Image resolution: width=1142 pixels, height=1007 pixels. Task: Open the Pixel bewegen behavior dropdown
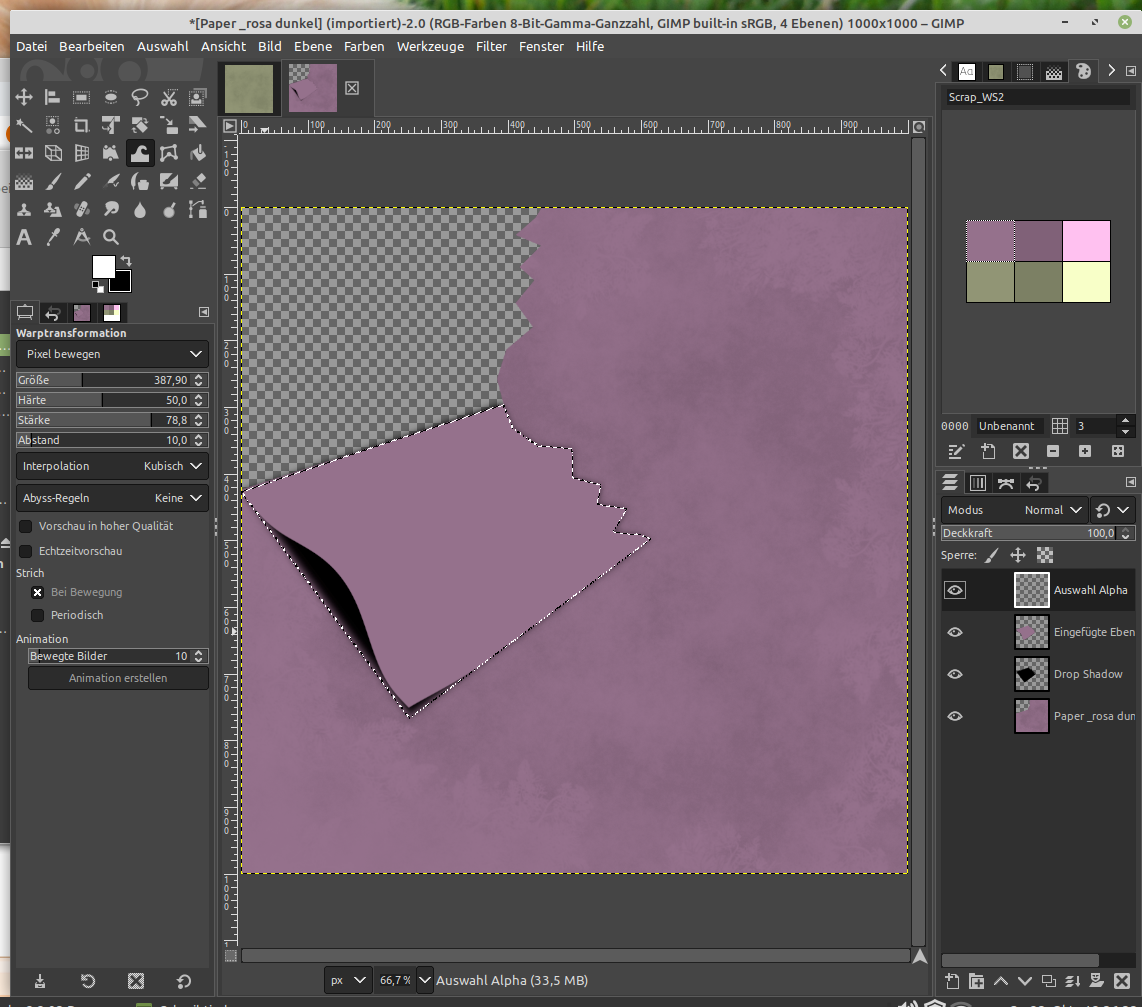(112, 354)
